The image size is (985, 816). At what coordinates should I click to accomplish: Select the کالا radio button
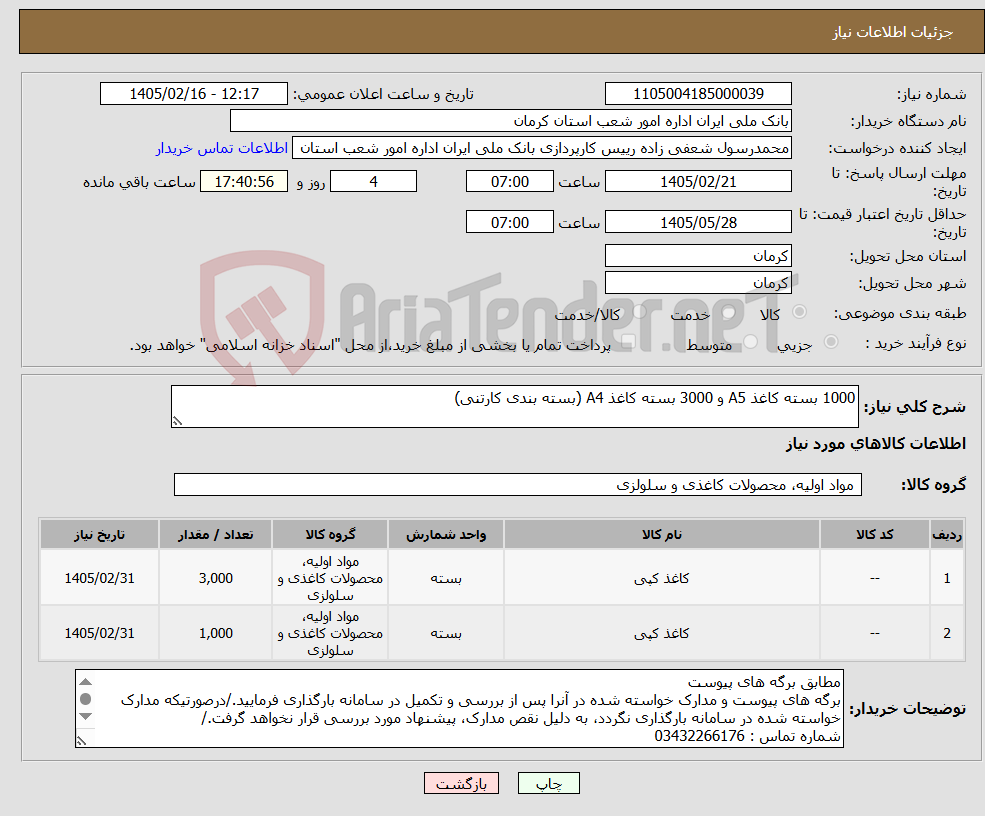click(800, 312)
